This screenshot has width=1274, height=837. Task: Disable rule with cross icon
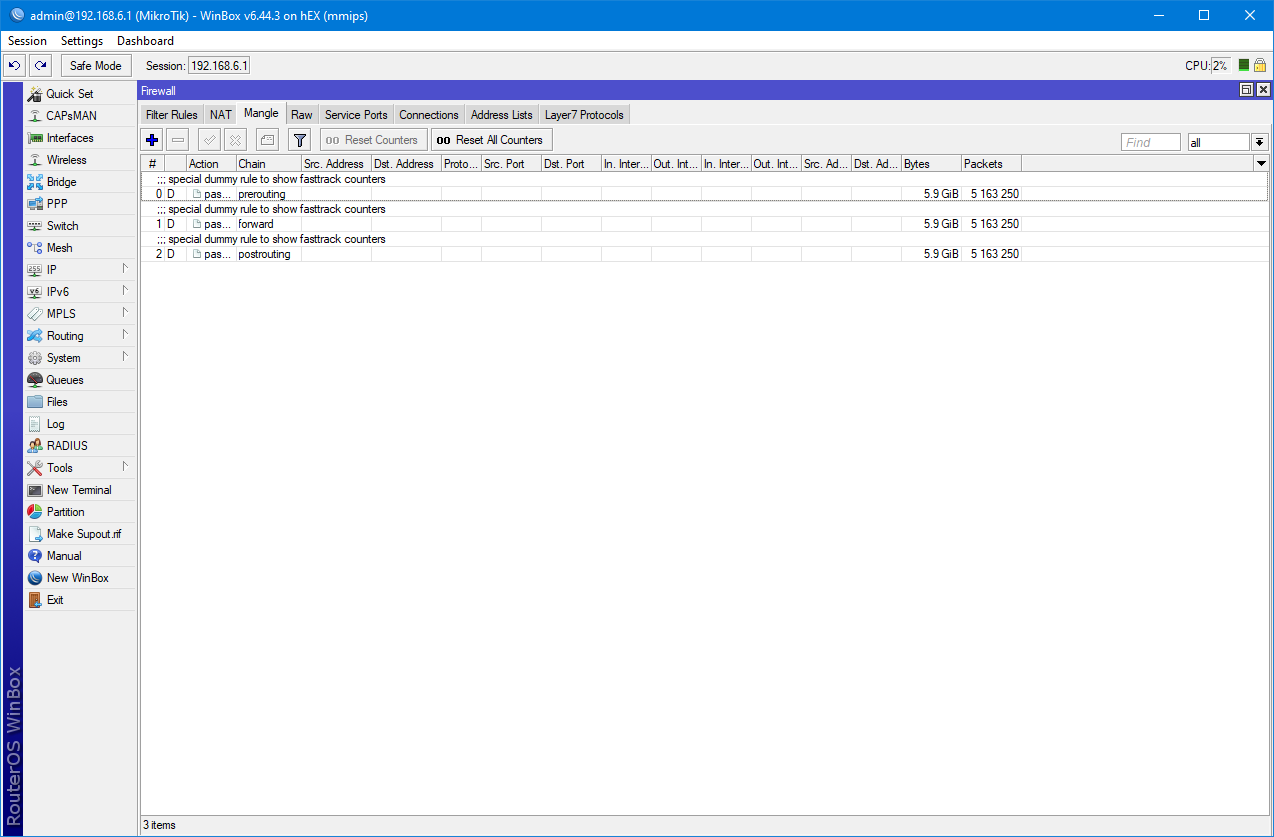(235, 140)
